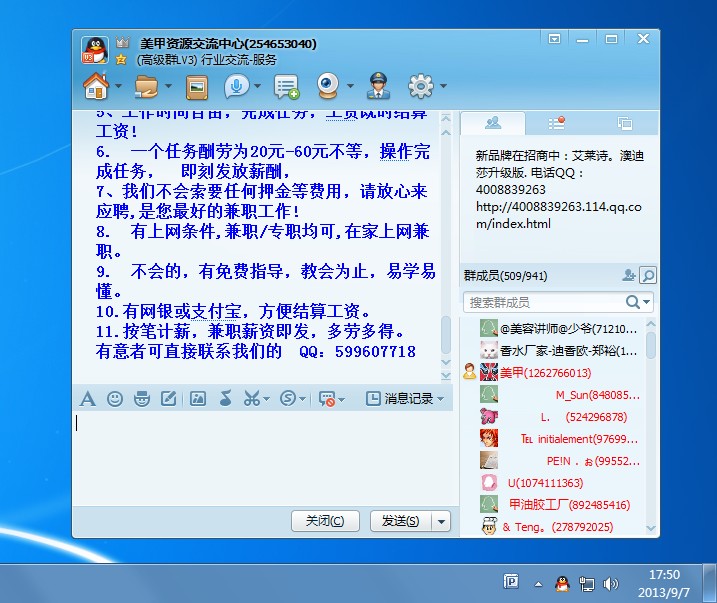Screen dimensions: 717x603
Task: Click the font style 'A' icon
Action: click(x=87, y=399)
